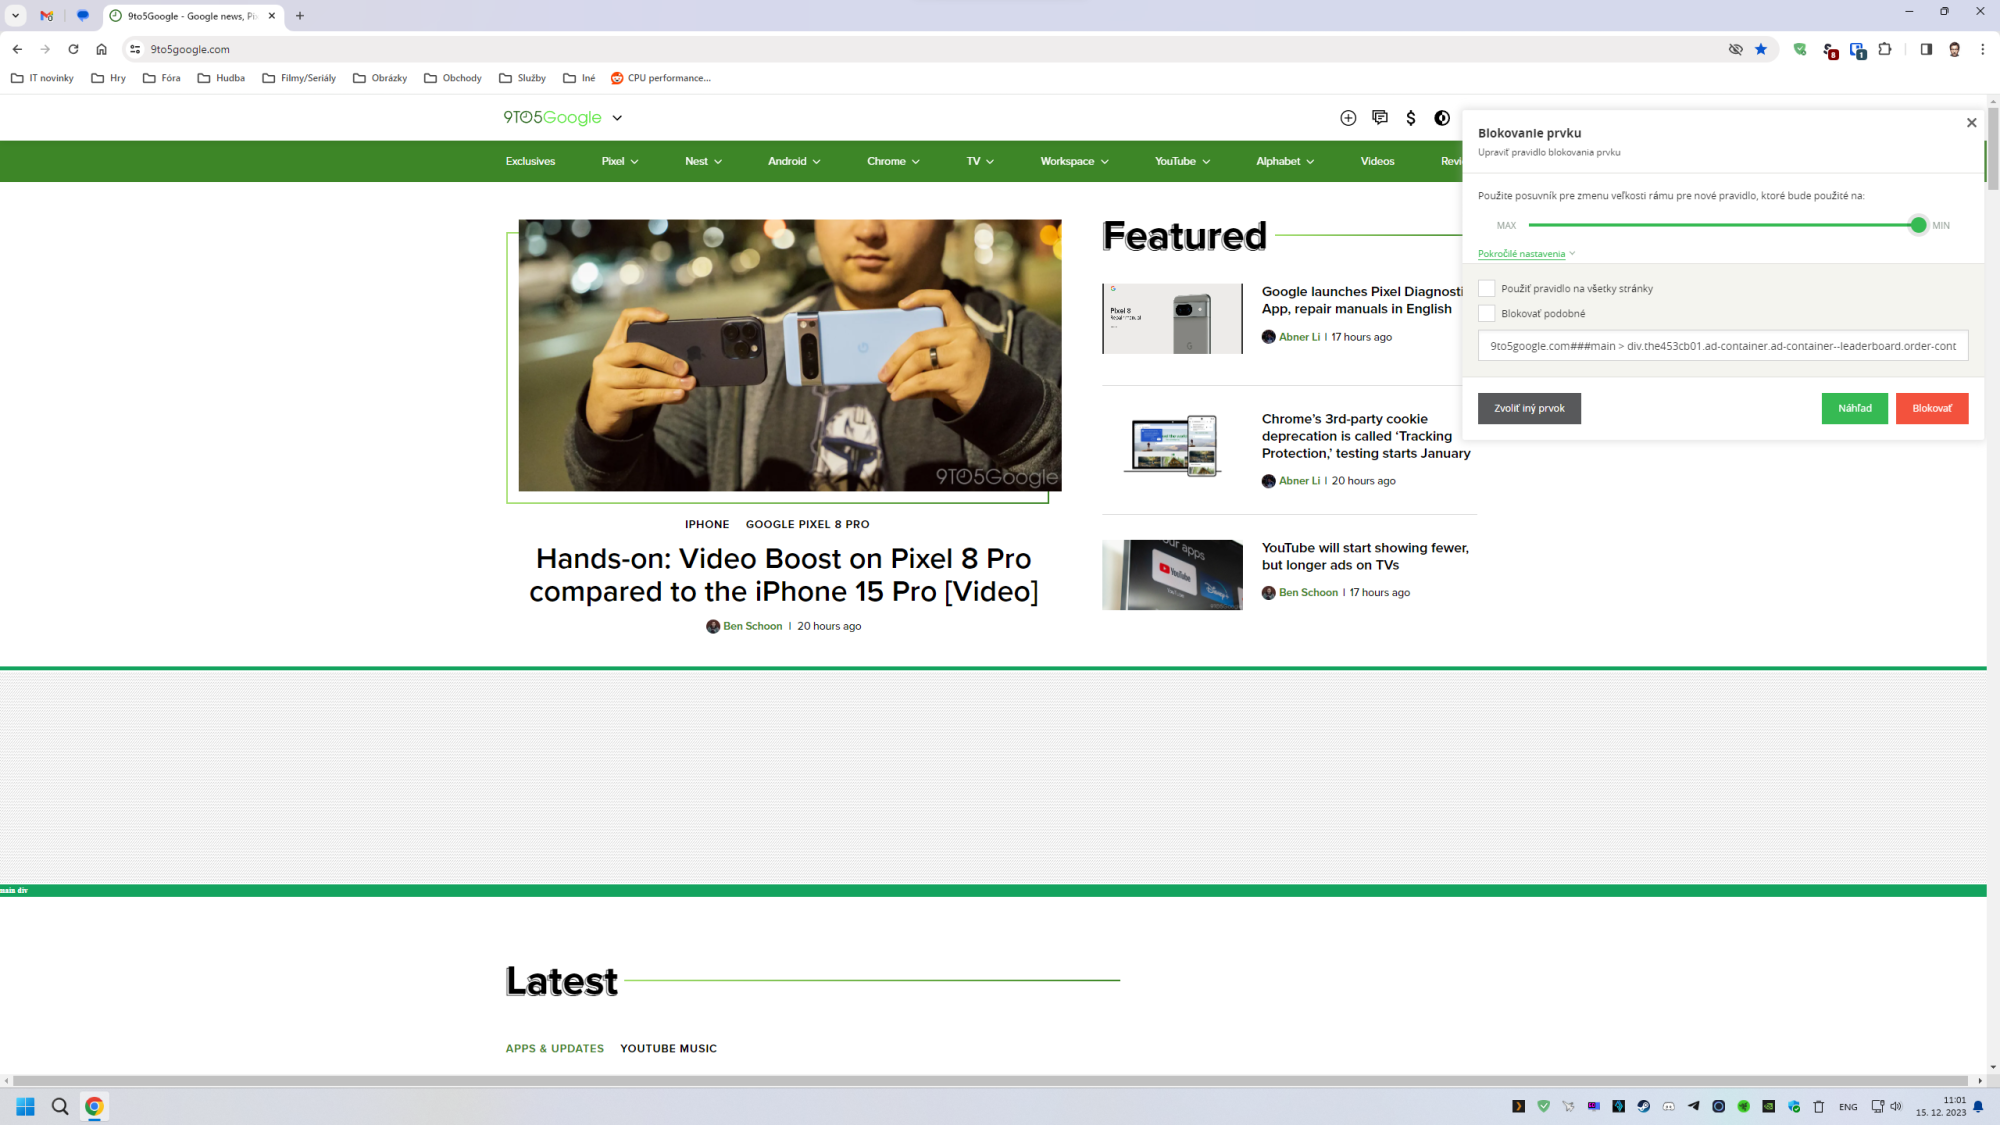The width and height of the screenshot is (2000, 1125).
Task: Toggle the hidden-eye icon in the address bar
Action: click(1736, 48)
